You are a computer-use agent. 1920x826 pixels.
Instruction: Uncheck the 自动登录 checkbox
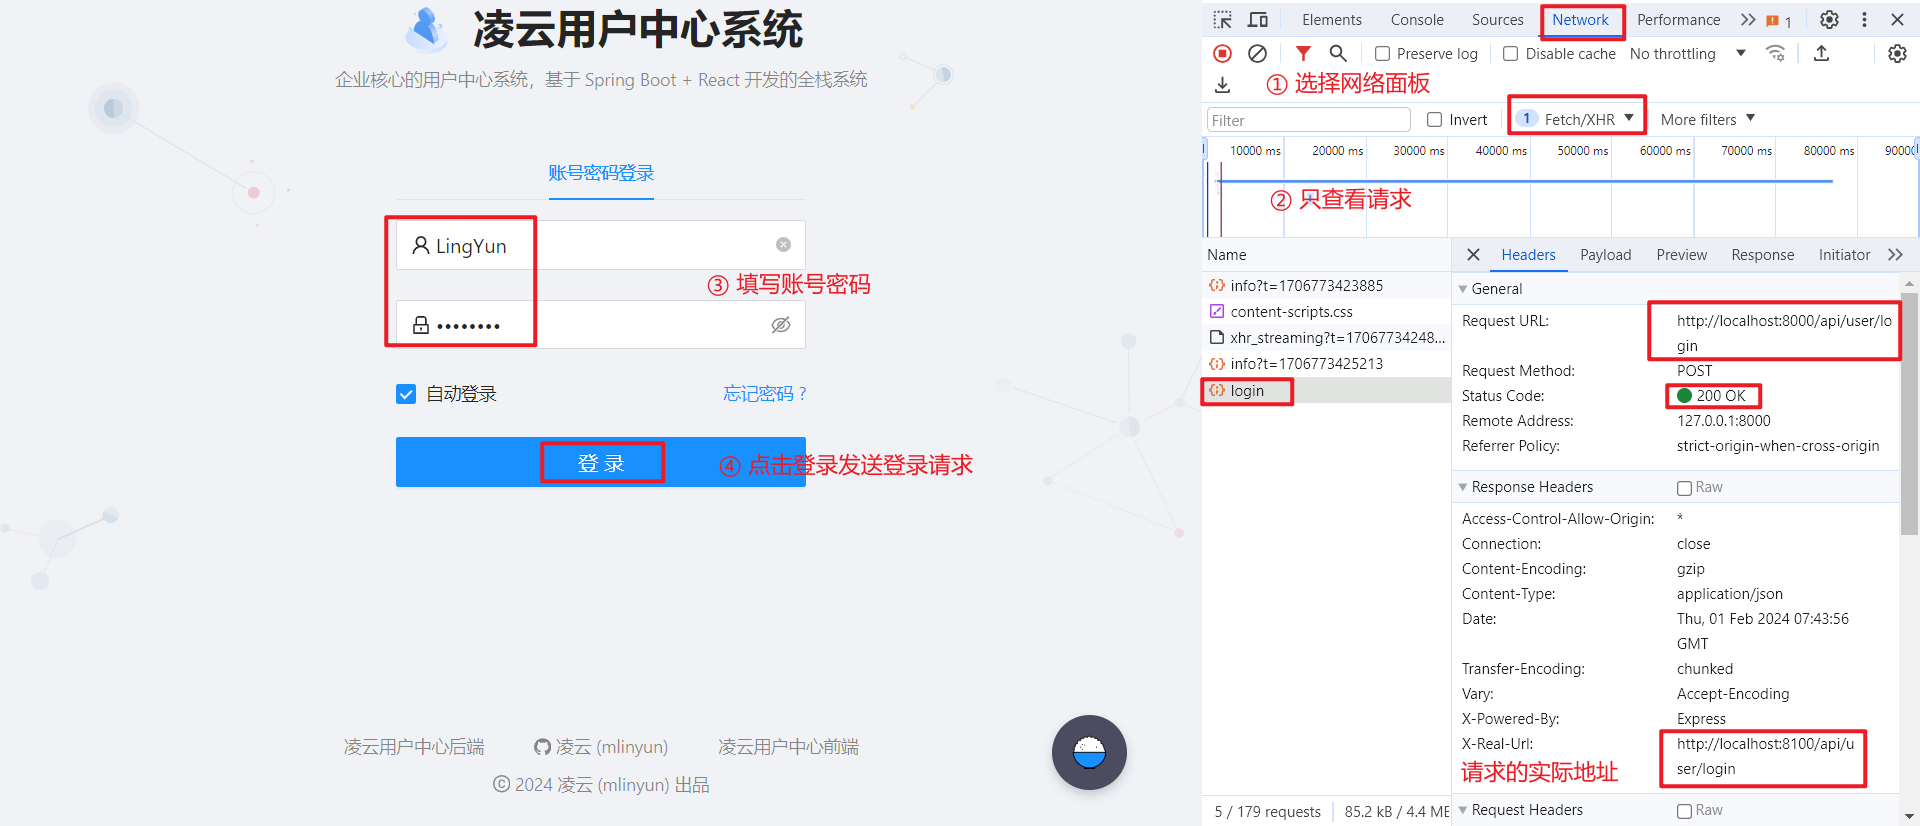coord(406,394)
